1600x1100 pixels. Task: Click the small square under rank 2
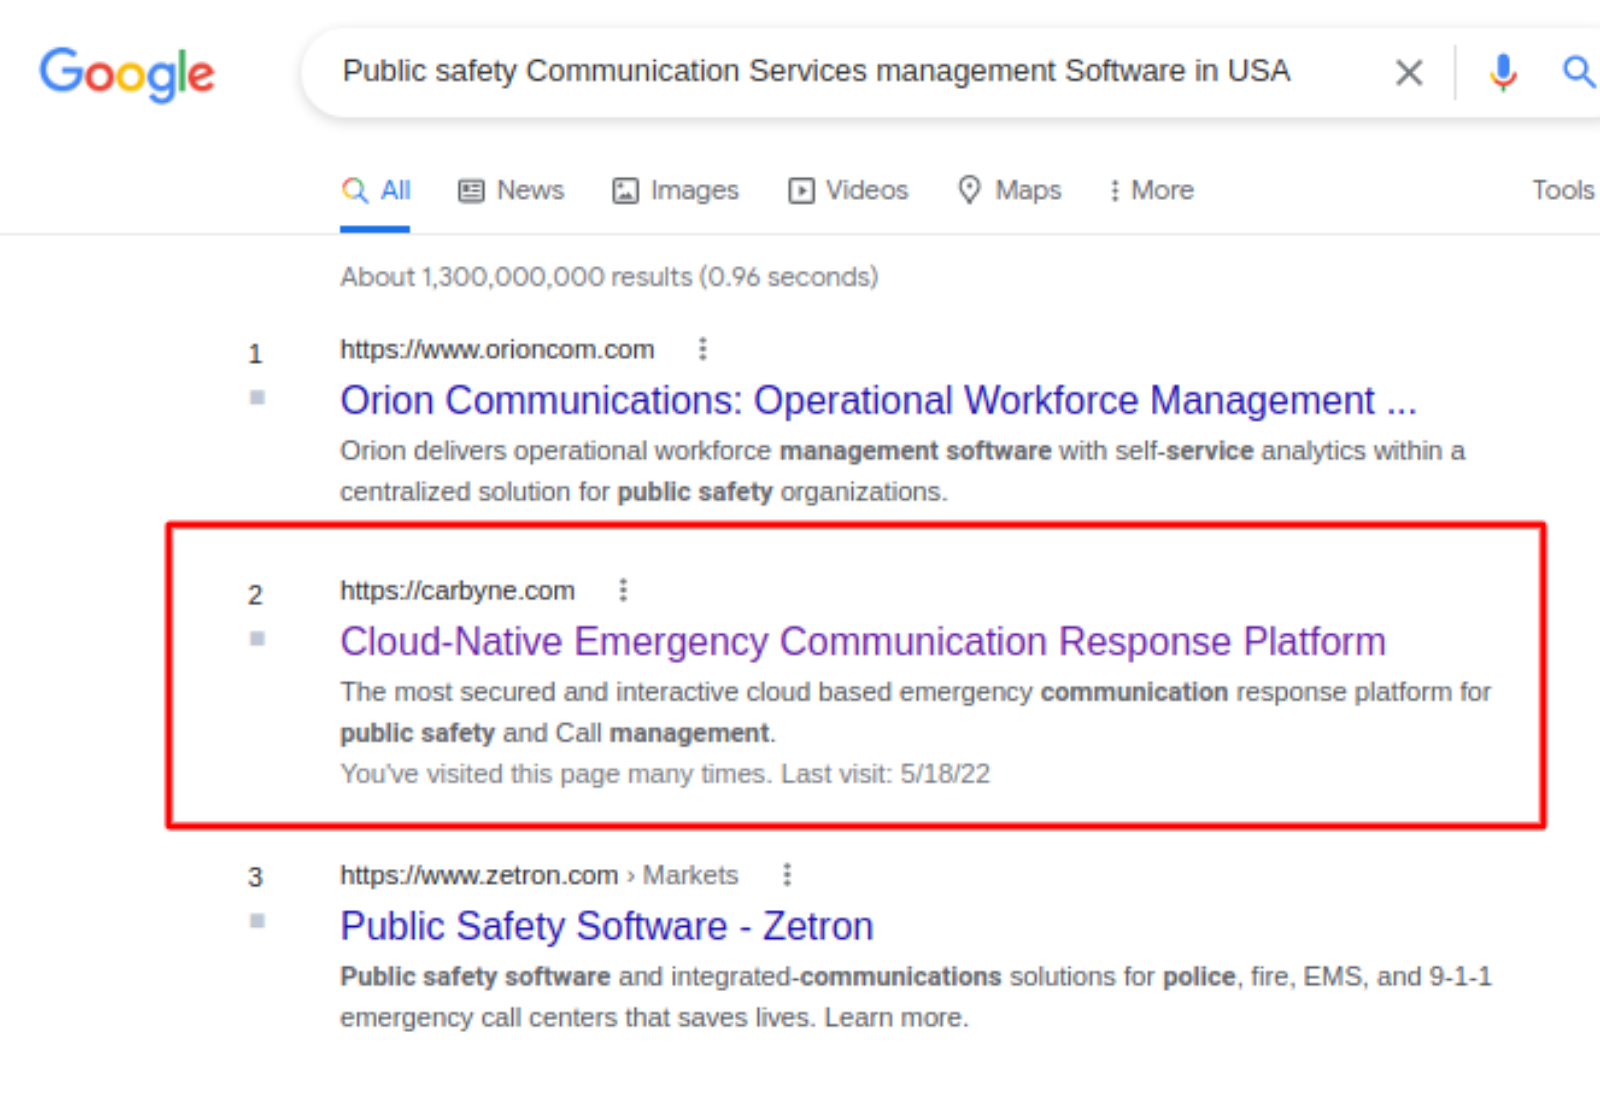pyautogui.click(x=257, y=639)
